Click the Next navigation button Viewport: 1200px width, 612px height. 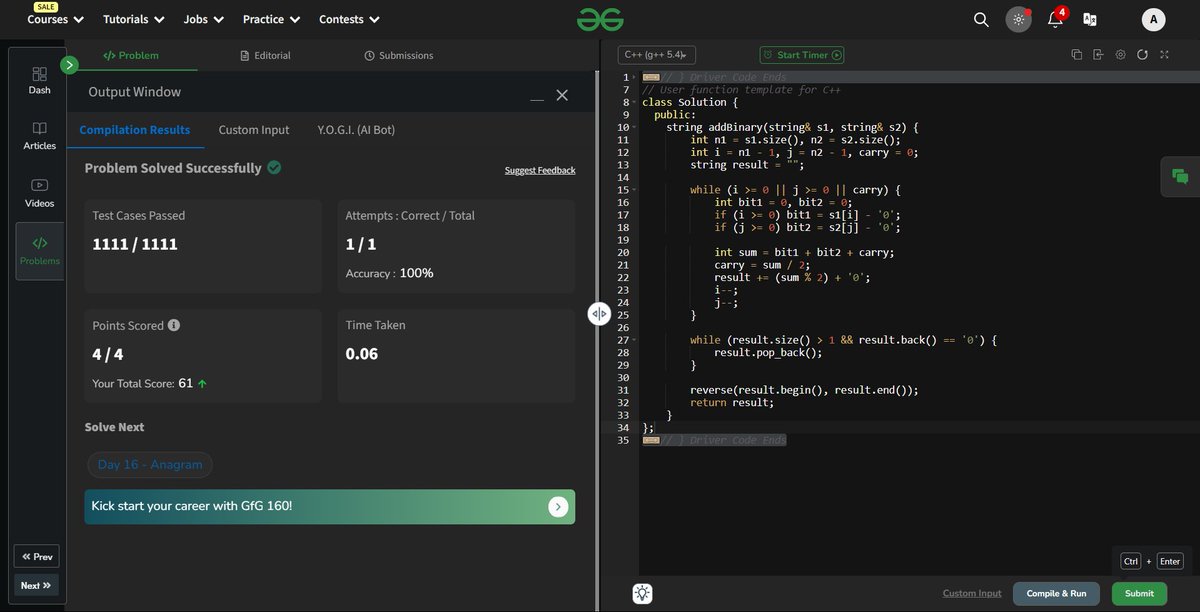[36, 586]
